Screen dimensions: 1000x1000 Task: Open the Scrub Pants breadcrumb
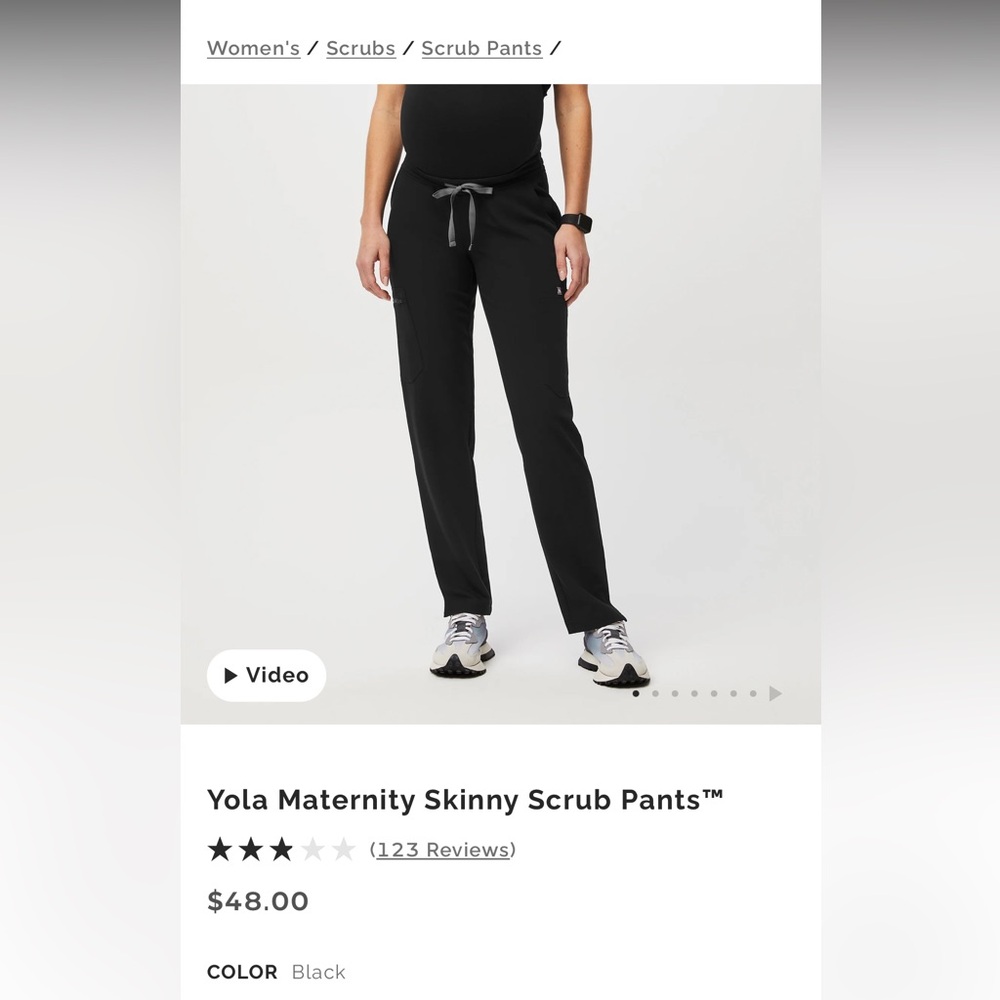(x=482, y=48)
